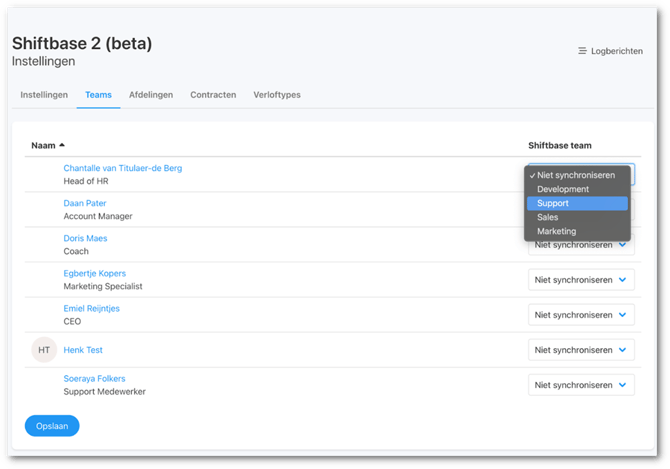Screen dimensions: 670x469
Task: Expand team dropdown for Egbertje Kopers
Action: point(581,280)
